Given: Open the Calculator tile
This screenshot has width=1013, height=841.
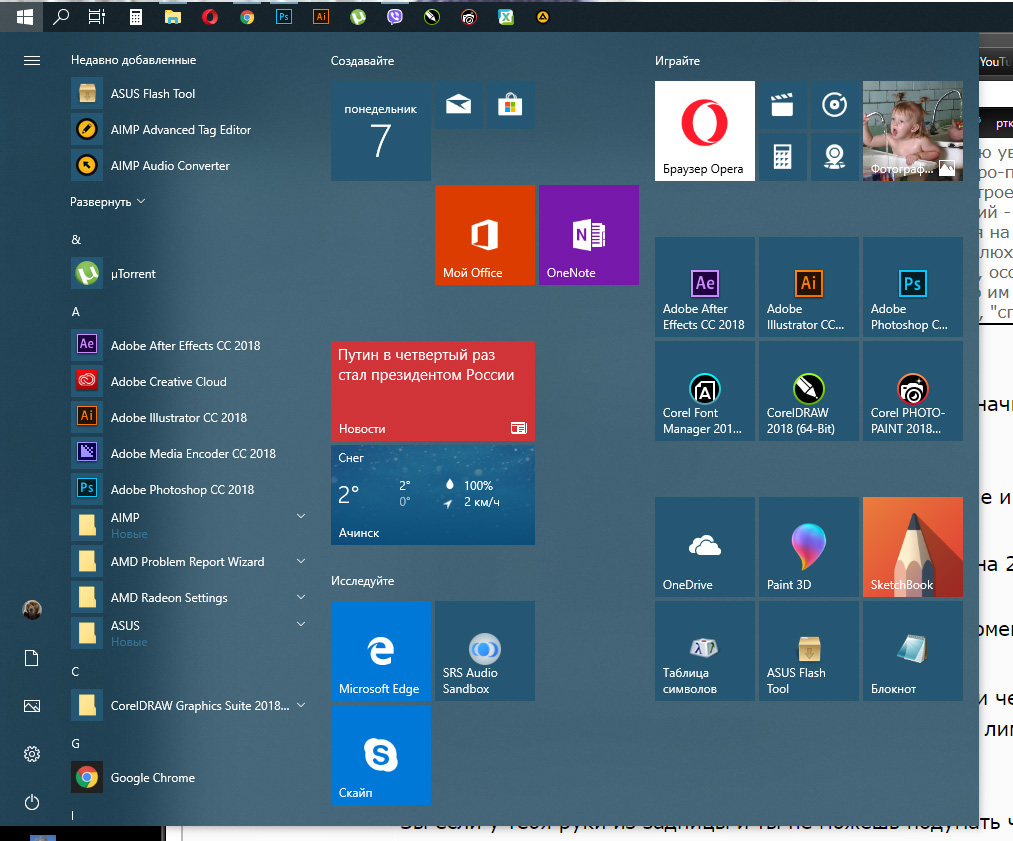Looking at the screenshot, I should pyautogui.click(x=782, y=157).
